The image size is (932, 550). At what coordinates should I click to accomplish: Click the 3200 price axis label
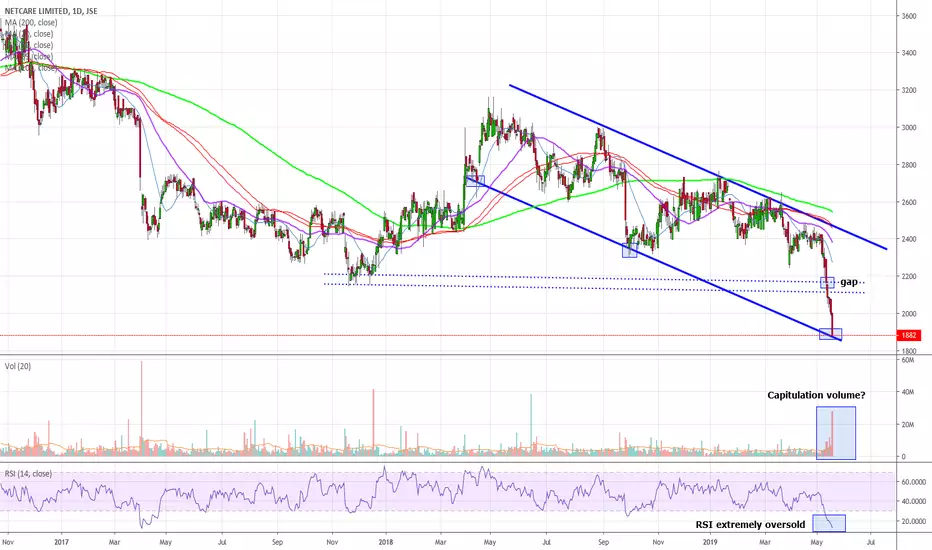[909, 90]
